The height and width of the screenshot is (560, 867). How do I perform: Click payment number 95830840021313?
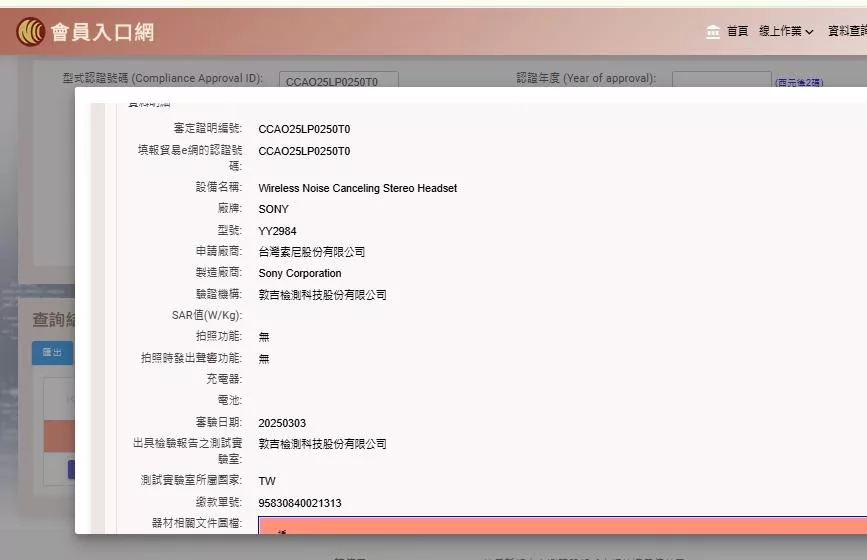(x=300, y=503)
